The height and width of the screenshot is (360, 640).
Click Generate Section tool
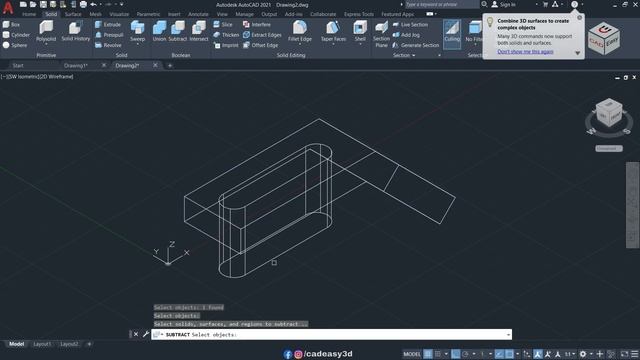point(416,45)
